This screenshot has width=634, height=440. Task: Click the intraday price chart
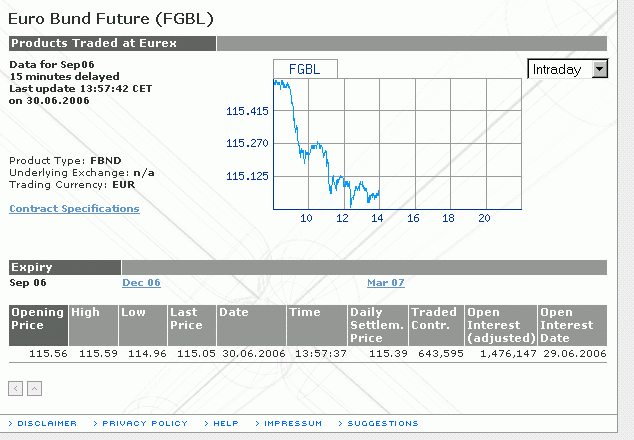point(399,143)
